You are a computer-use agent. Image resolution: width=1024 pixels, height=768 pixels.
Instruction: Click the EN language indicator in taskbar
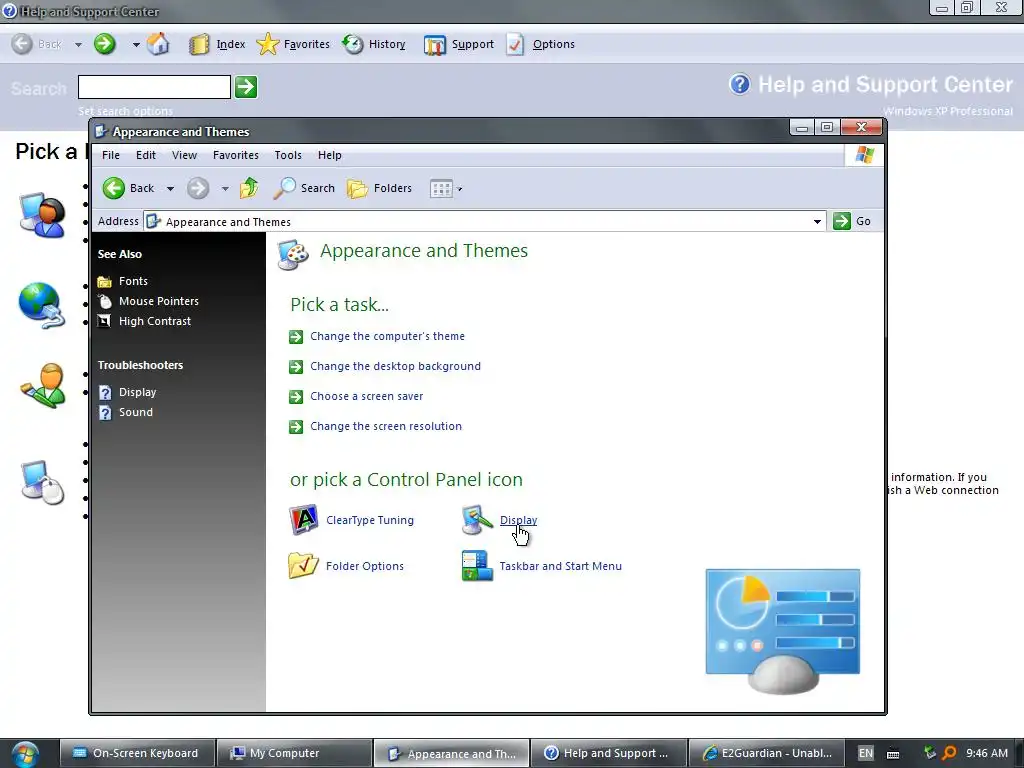point(865,753)
